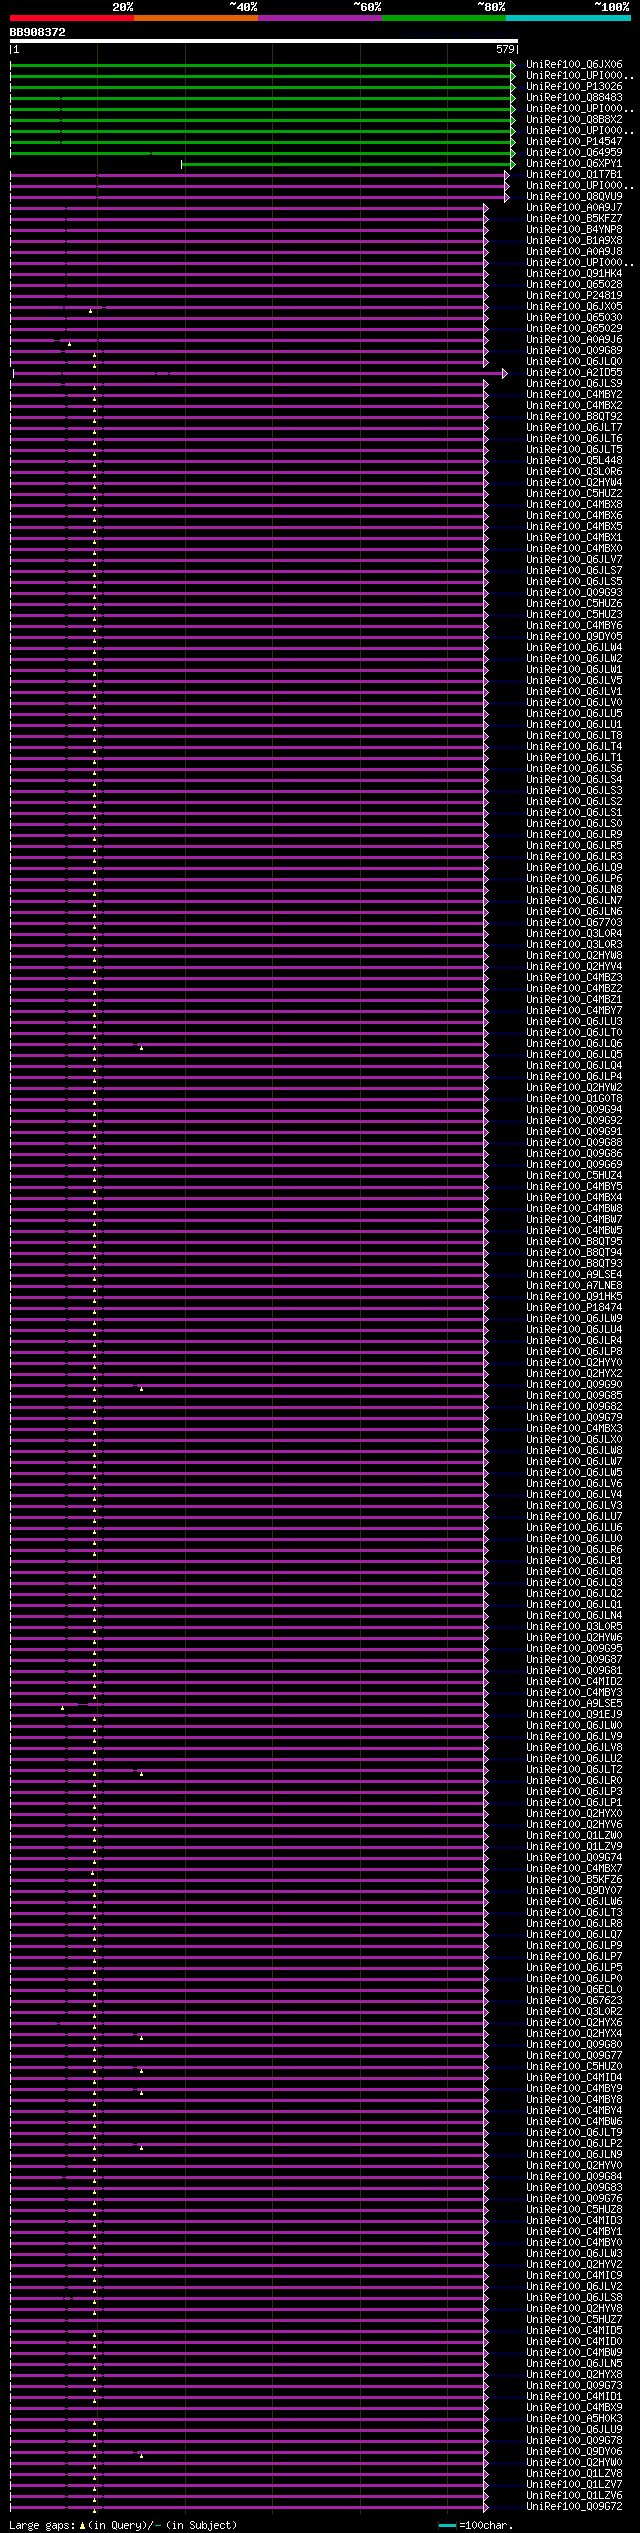The width and height of the screenshot is (640, 2533).
Task: Select label UniRef100_Q91HK5
Action: pos(574,1297)
